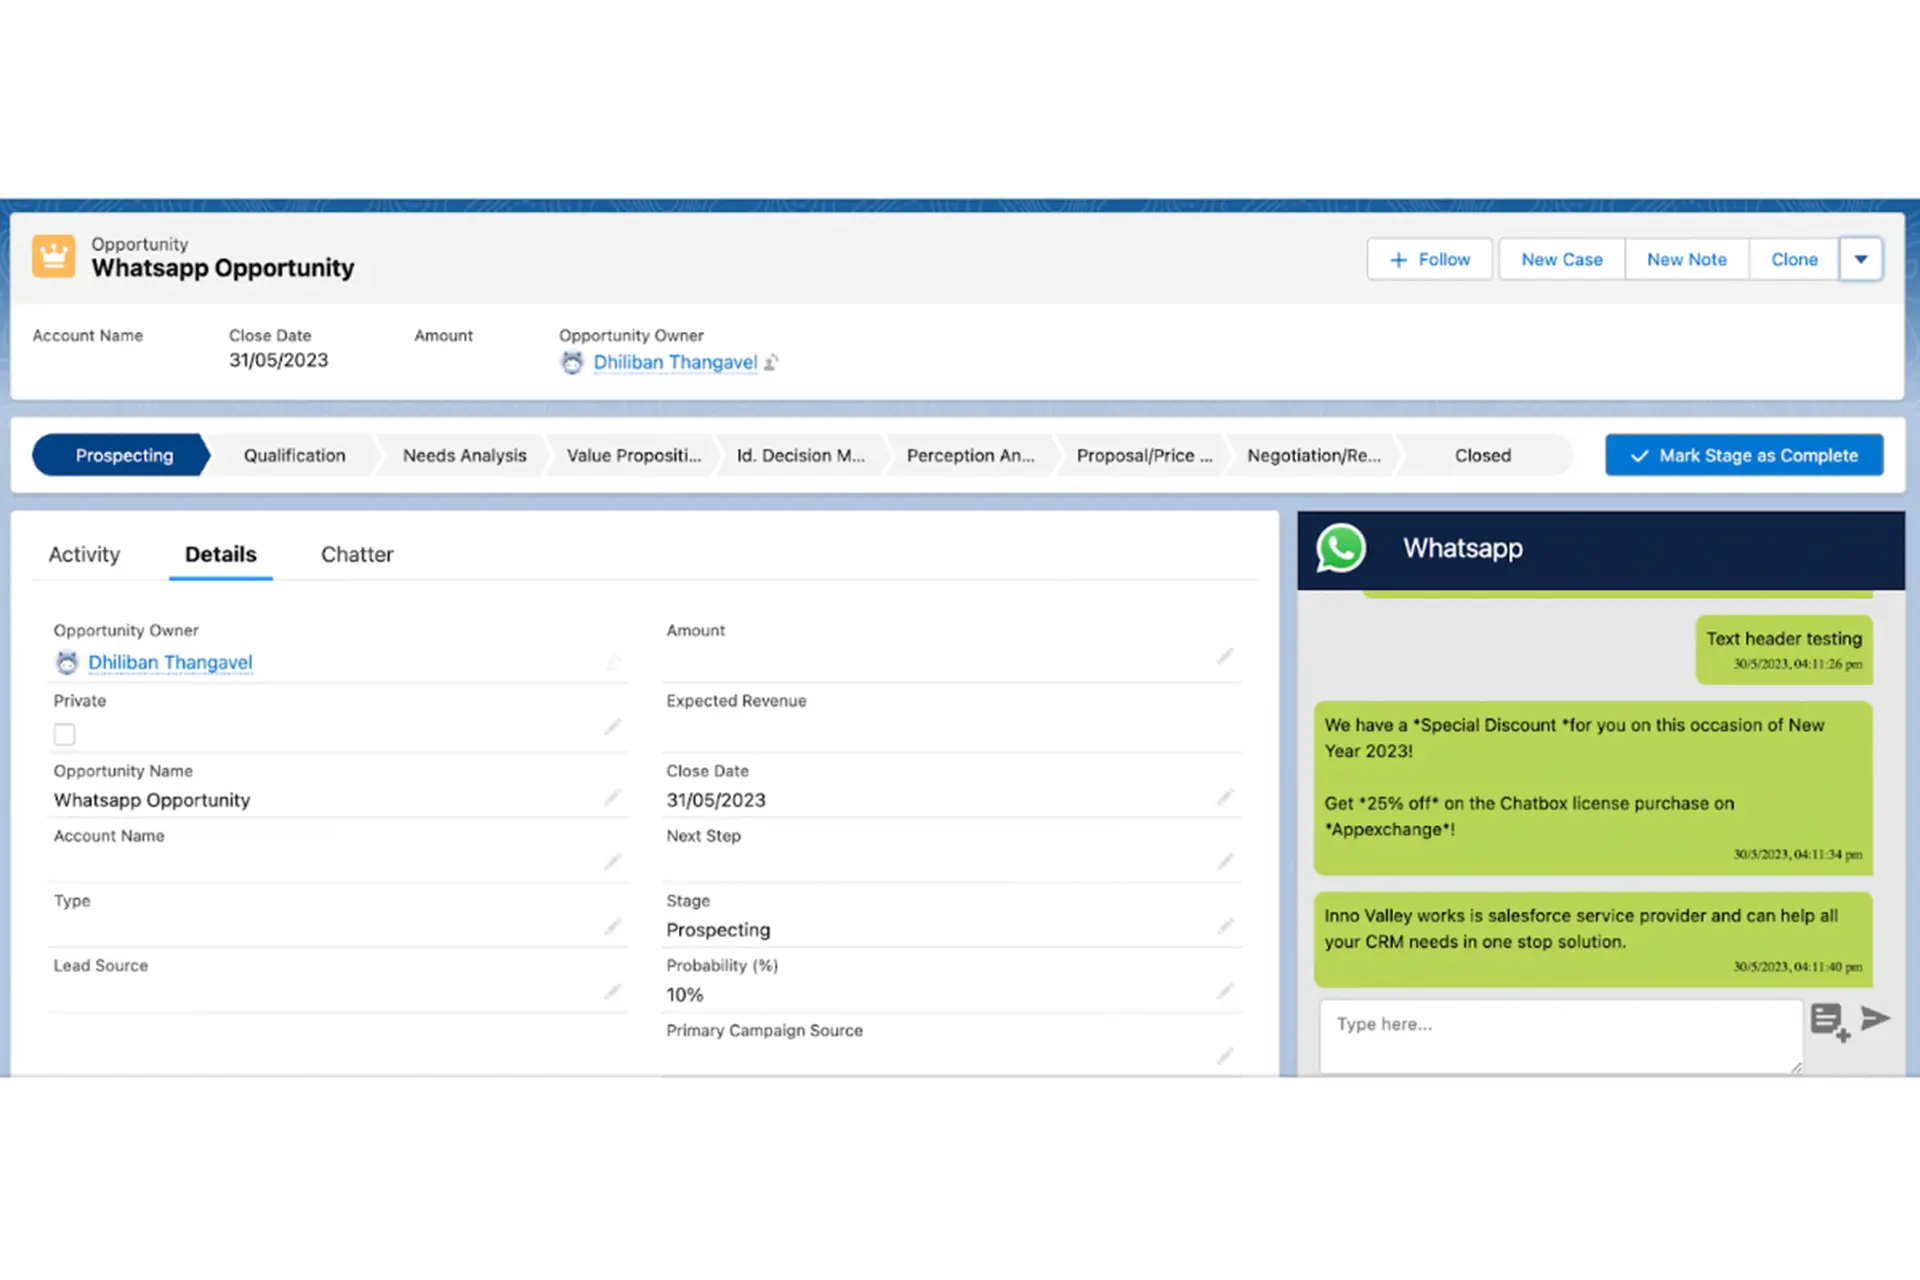Screen dimensions: 1920x1280
Task: Select the Qualification stage
Action: [295, 455]
